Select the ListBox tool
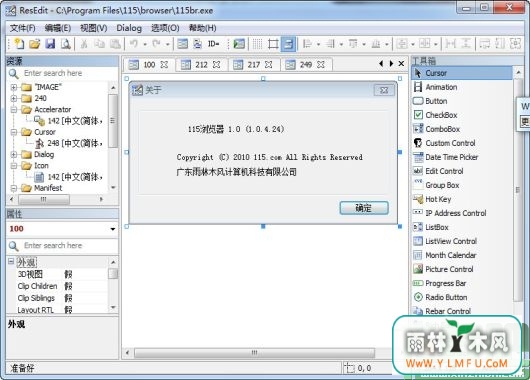Viewport: 530px width, 380px height. [x=462, y=228]
